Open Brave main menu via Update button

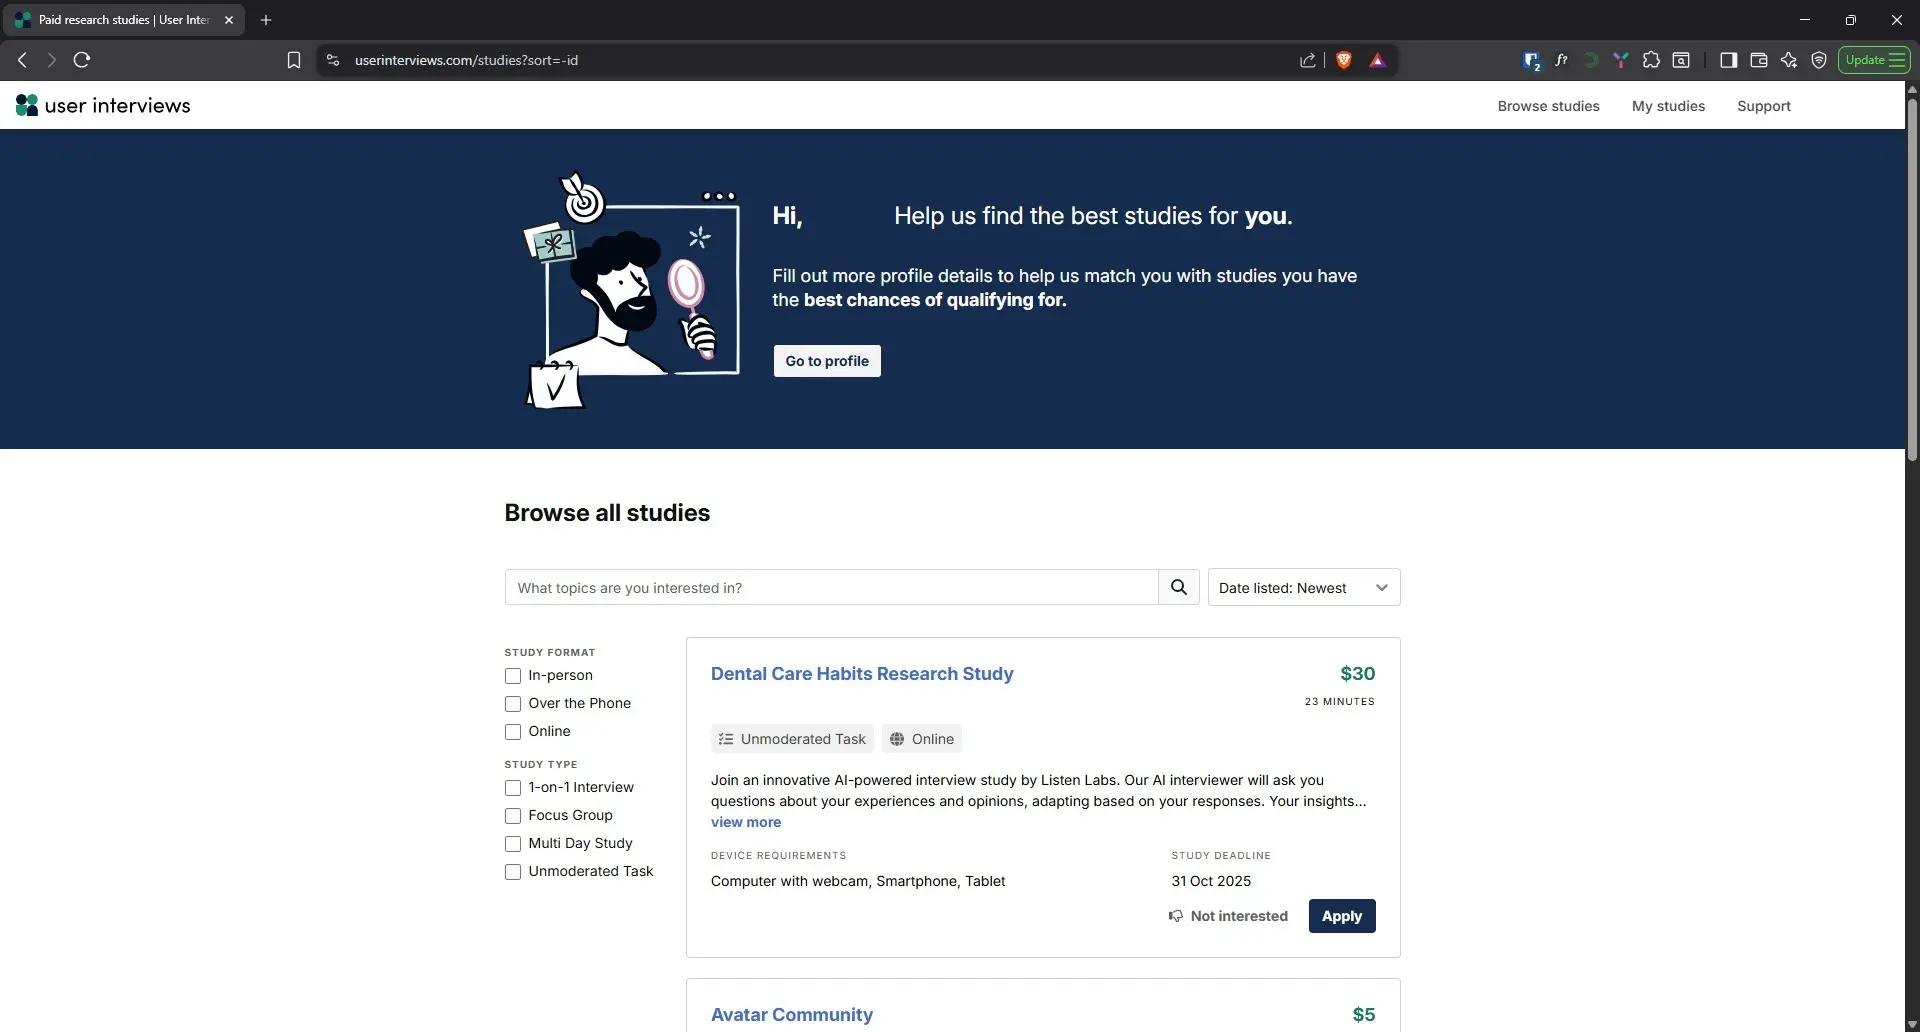click(x=1874, y=60)
